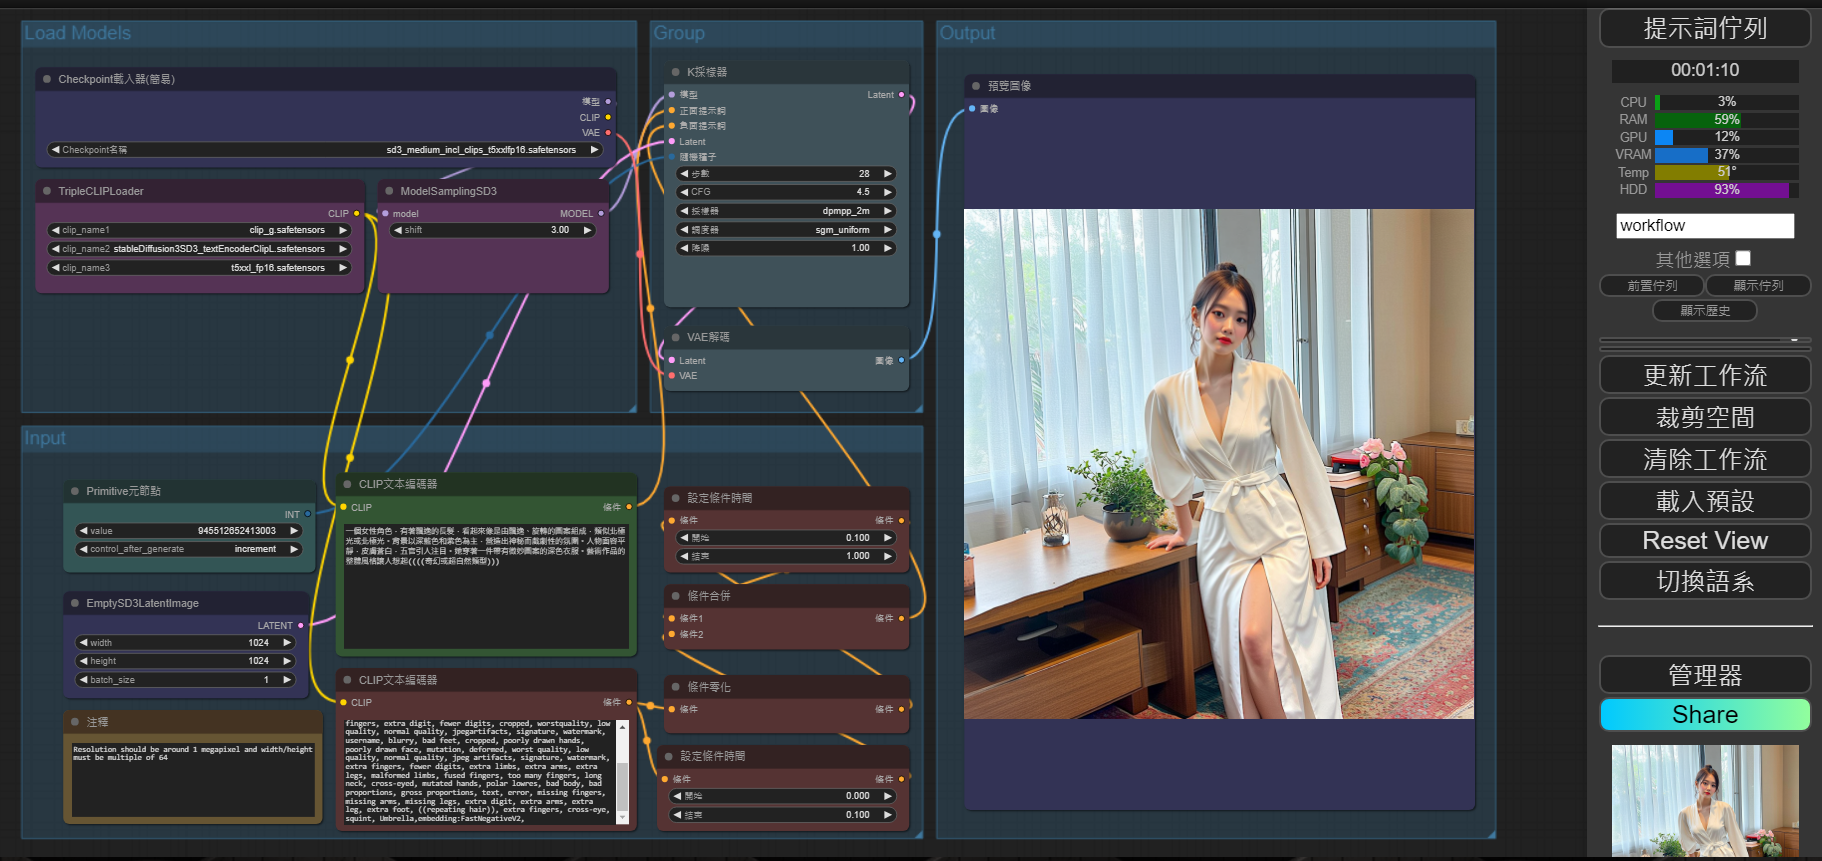Click the MODEL output dot on ModelSamplingSD3
Viewport: 1822px width, 861px height.
(x=601, y=213)
